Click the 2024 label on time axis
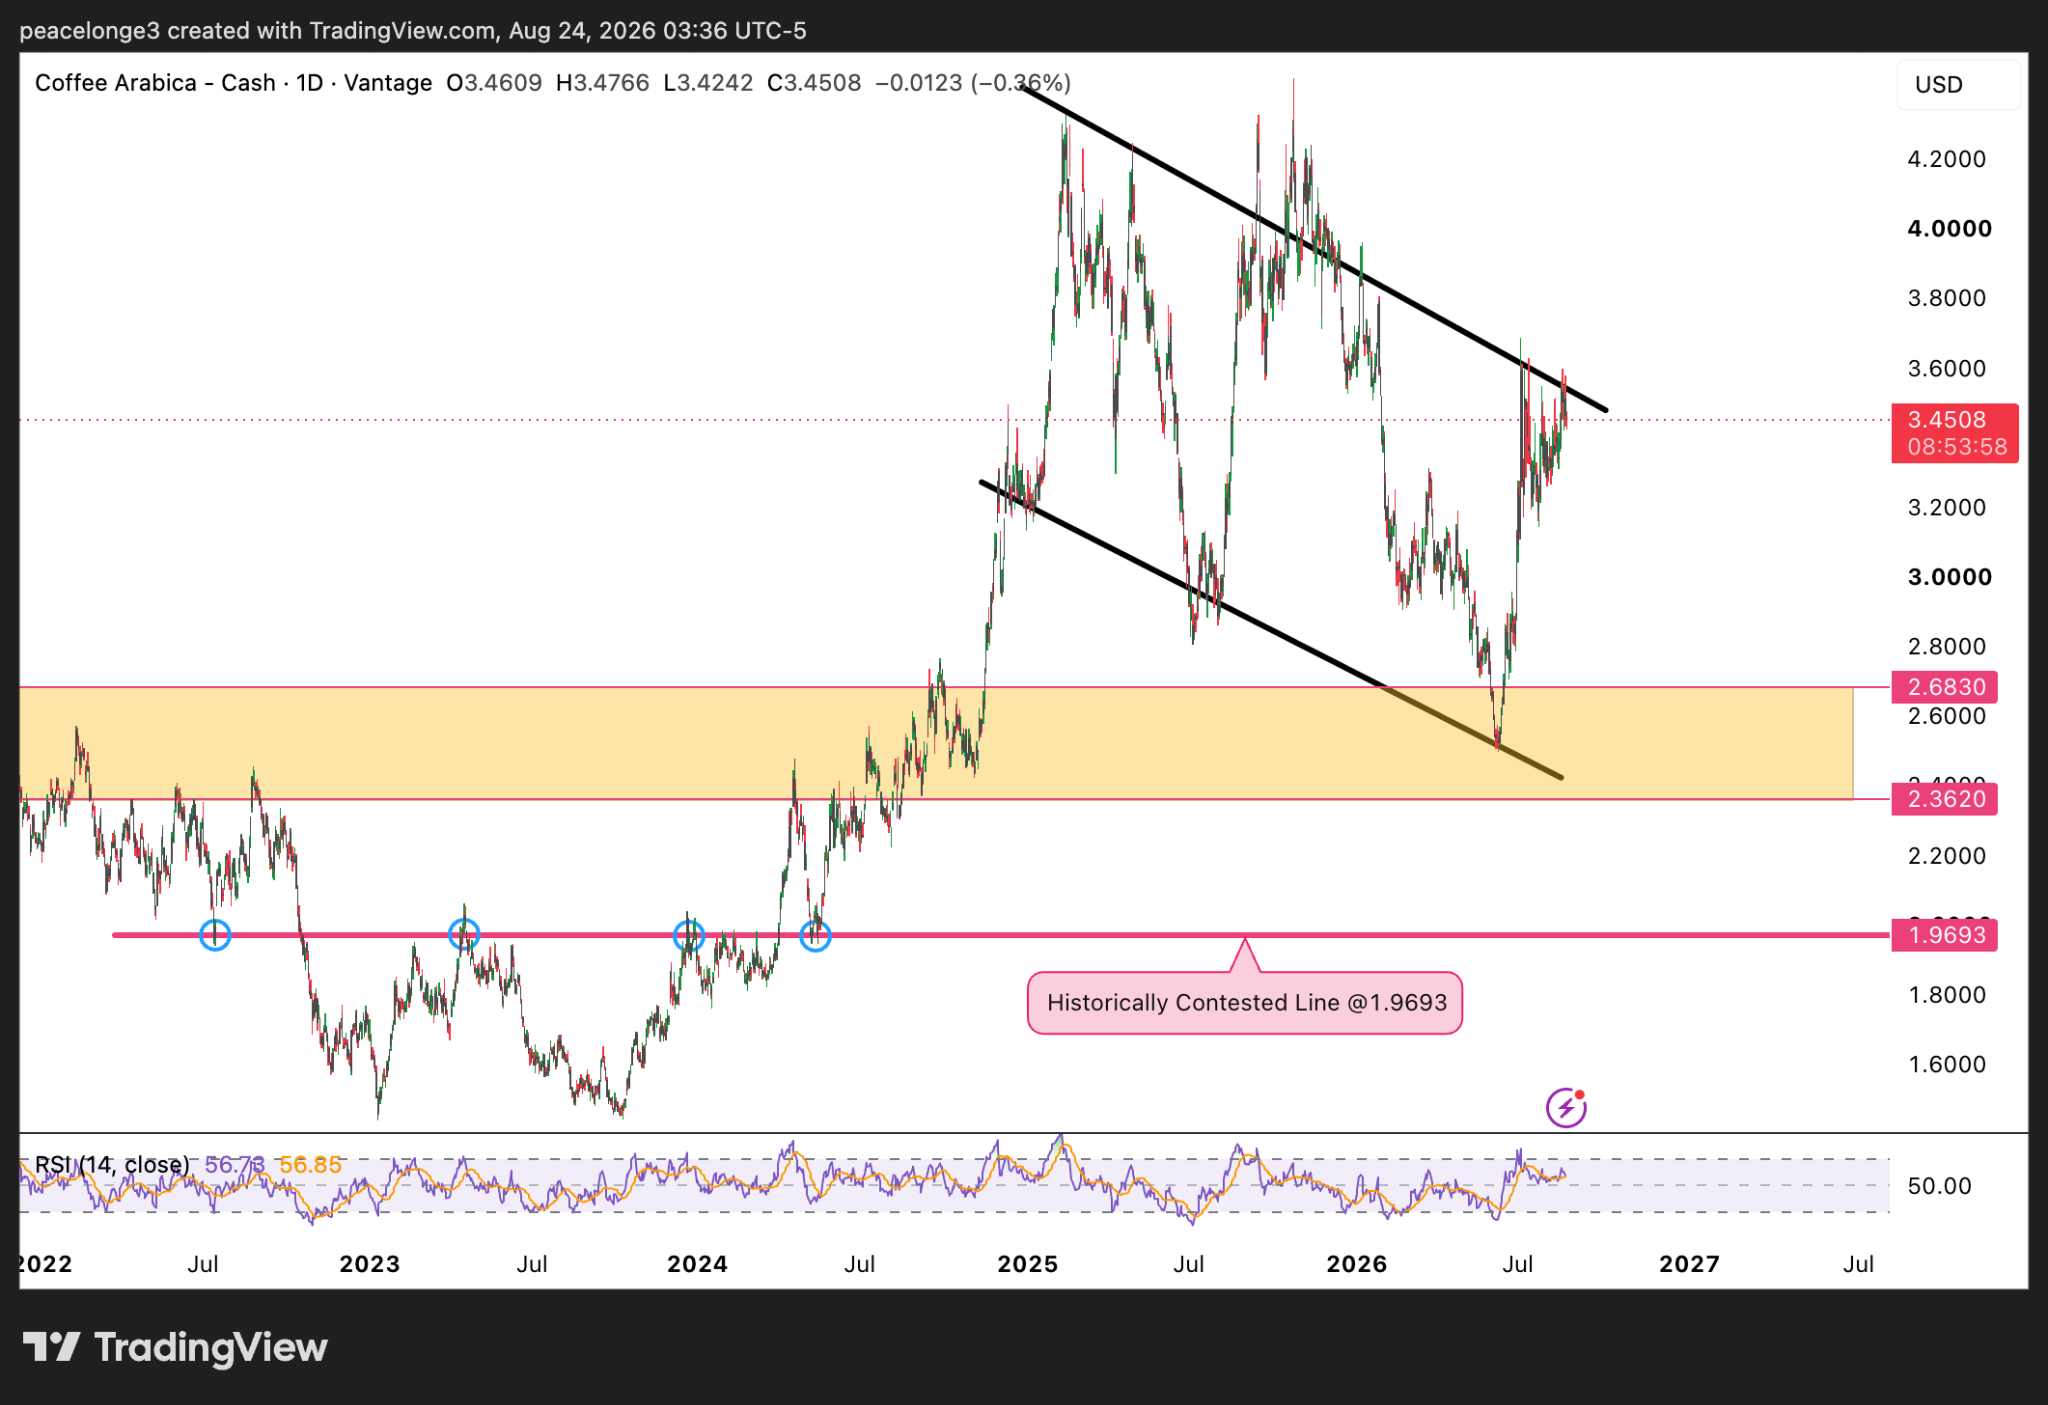 point(697,1264)
